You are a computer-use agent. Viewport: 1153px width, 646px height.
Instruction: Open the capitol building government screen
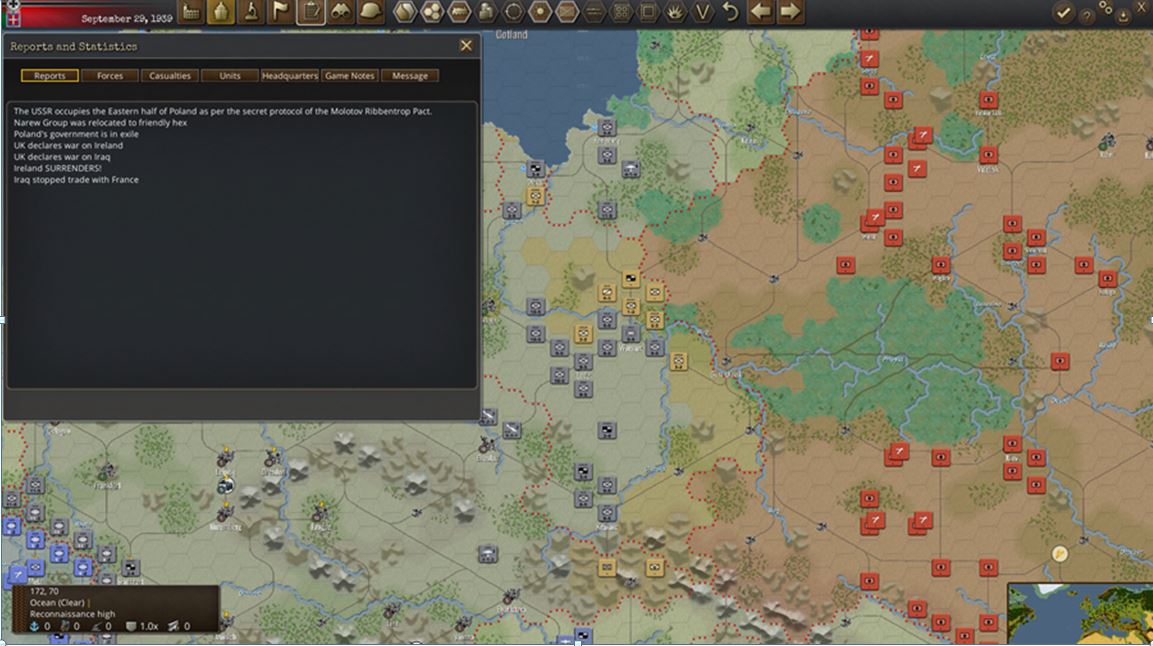pyautogui.click(x=221, y=12)
